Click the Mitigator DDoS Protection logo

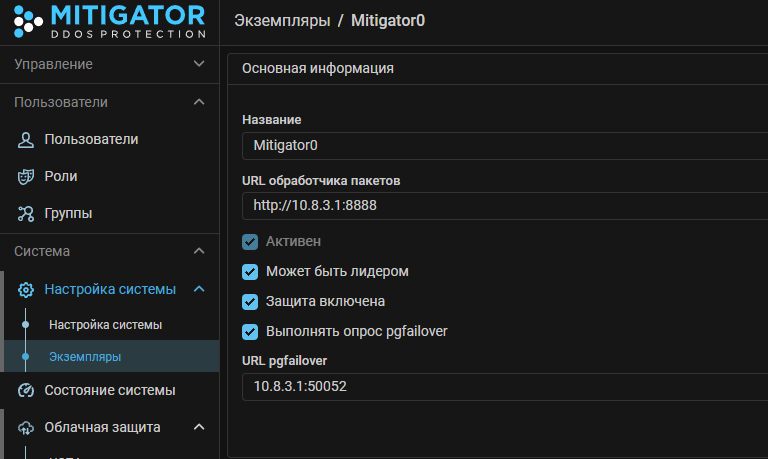click(x=108, y=21)
